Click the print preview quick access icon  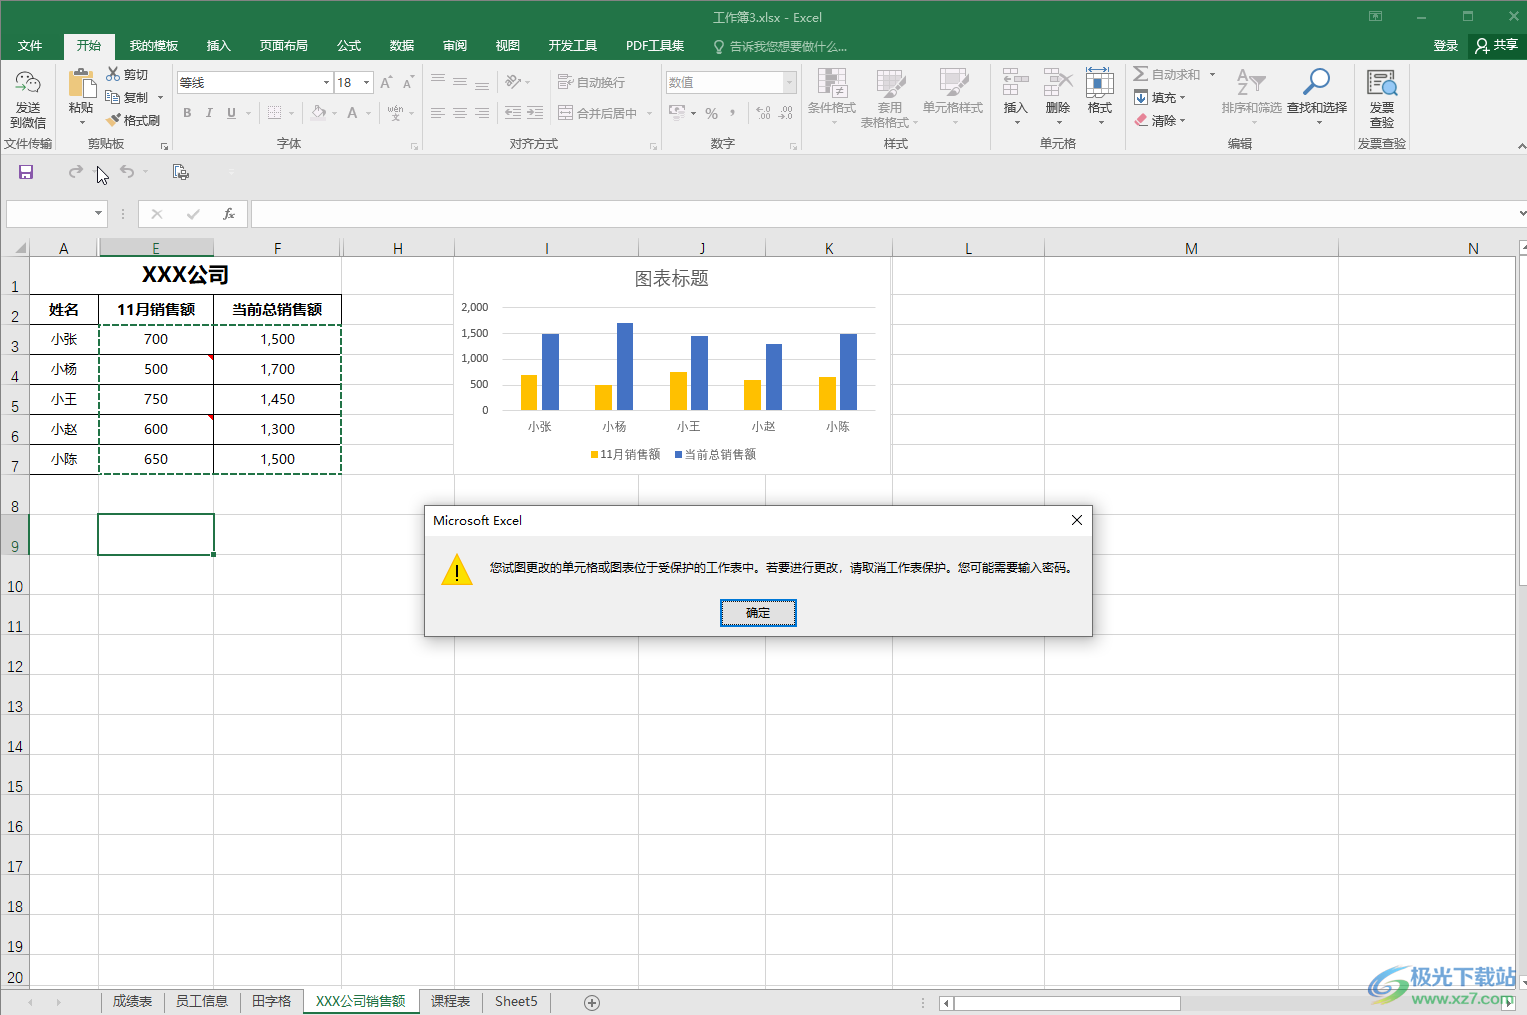180,172
